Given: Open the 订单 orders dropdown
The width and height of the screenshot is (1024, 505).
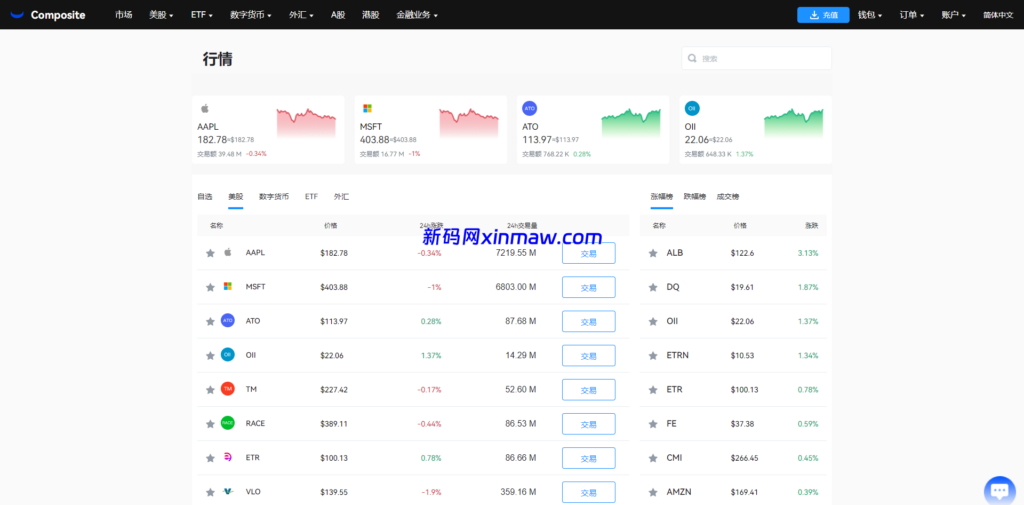Looking at the screenshot, I should point(912,14).
